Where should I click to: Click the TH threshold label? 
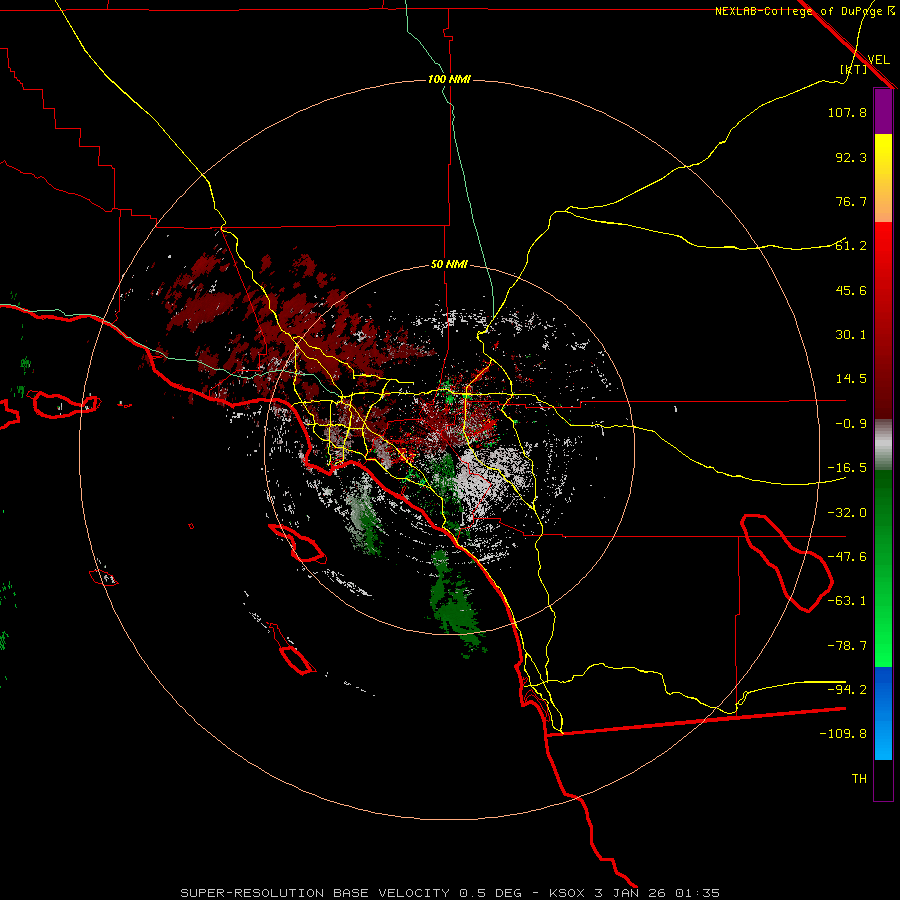(859, 779)
